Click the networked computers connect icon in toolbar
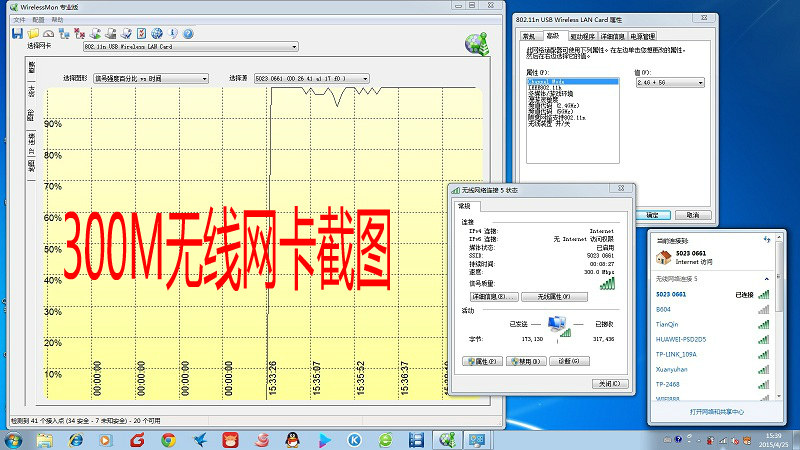The width and height of the screenshot is (800, 450). 64,34
